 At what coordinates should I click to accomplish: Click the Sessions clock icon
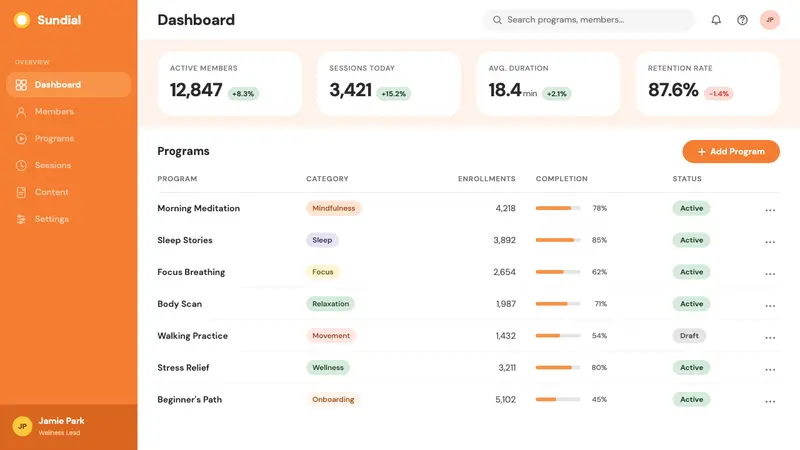point(21,165)
